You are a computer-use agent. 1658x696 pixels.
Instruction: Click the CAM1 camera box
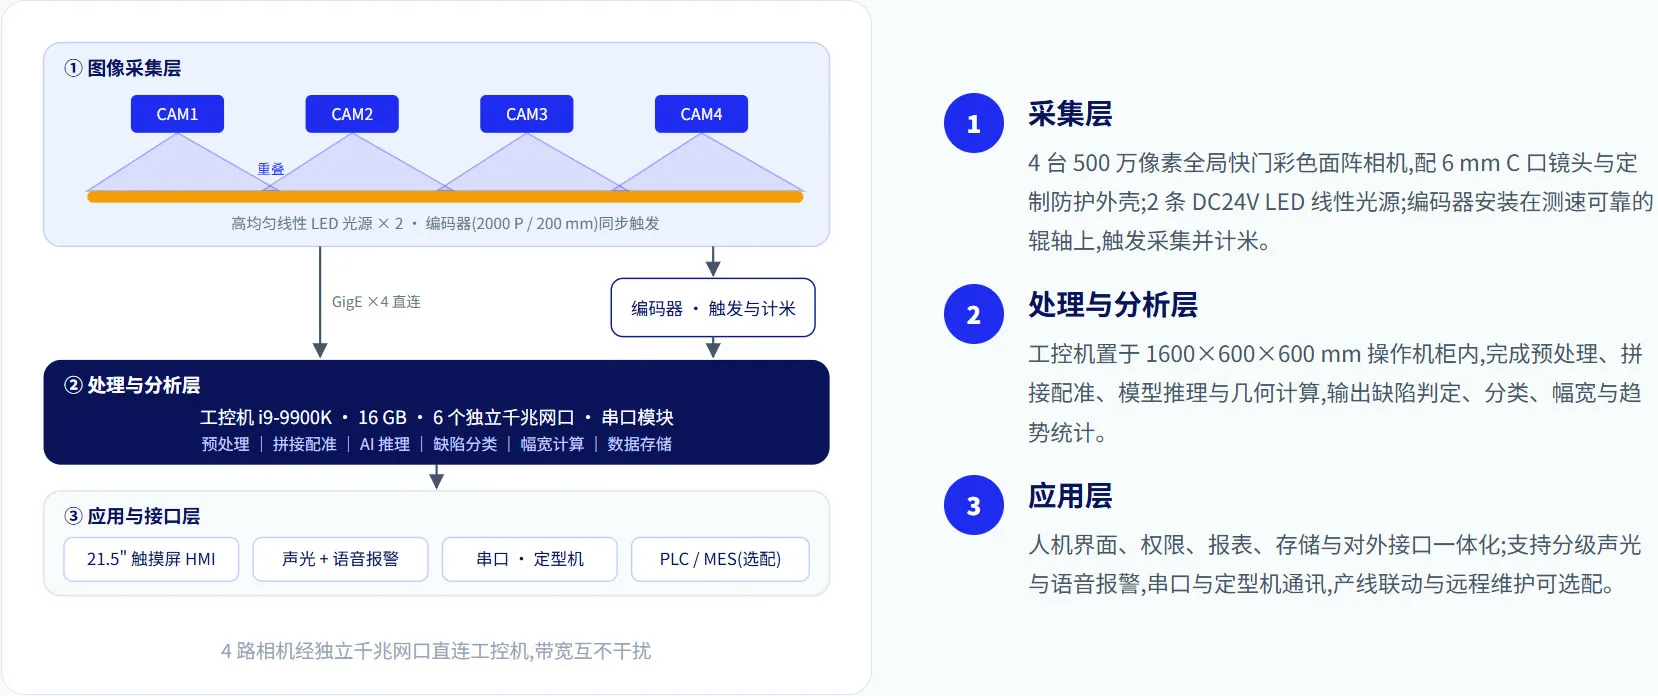coord(177,114)
